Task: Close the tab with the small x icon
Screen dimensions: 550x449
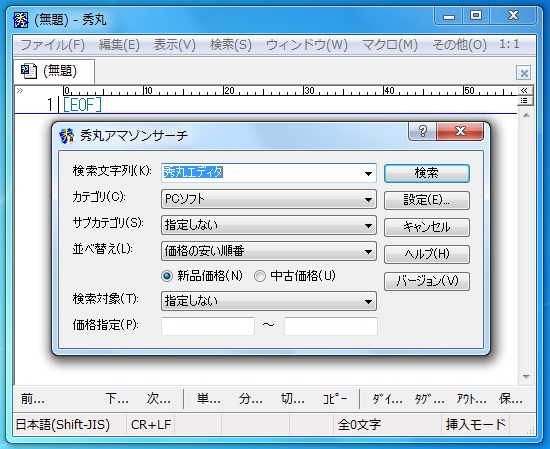Action: [524, 73]
